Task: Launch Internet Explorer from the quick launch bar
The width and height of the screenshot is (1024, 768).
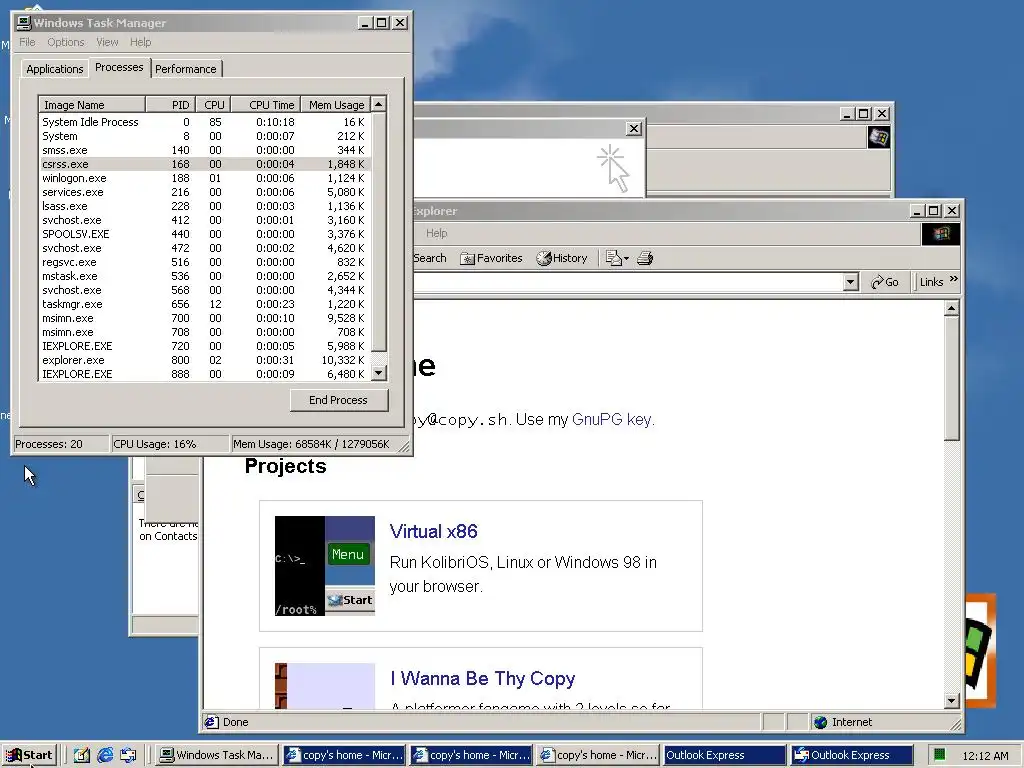Action: (105, 755)
